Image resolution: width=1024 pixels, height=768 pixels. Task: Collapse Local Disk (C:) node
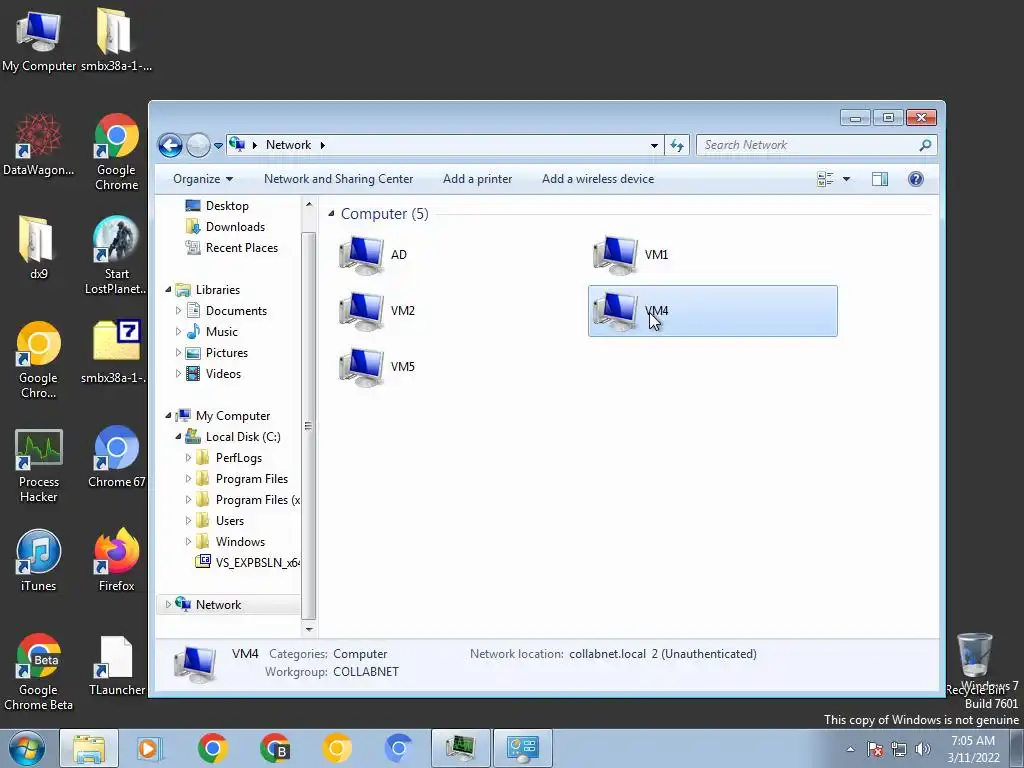(x=178, y=437)
